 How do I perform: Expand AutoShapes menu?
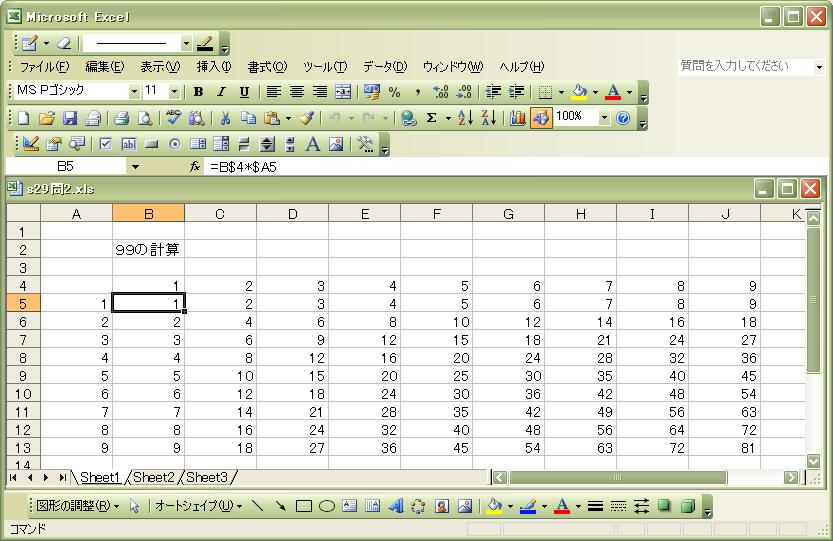(199, 506)
